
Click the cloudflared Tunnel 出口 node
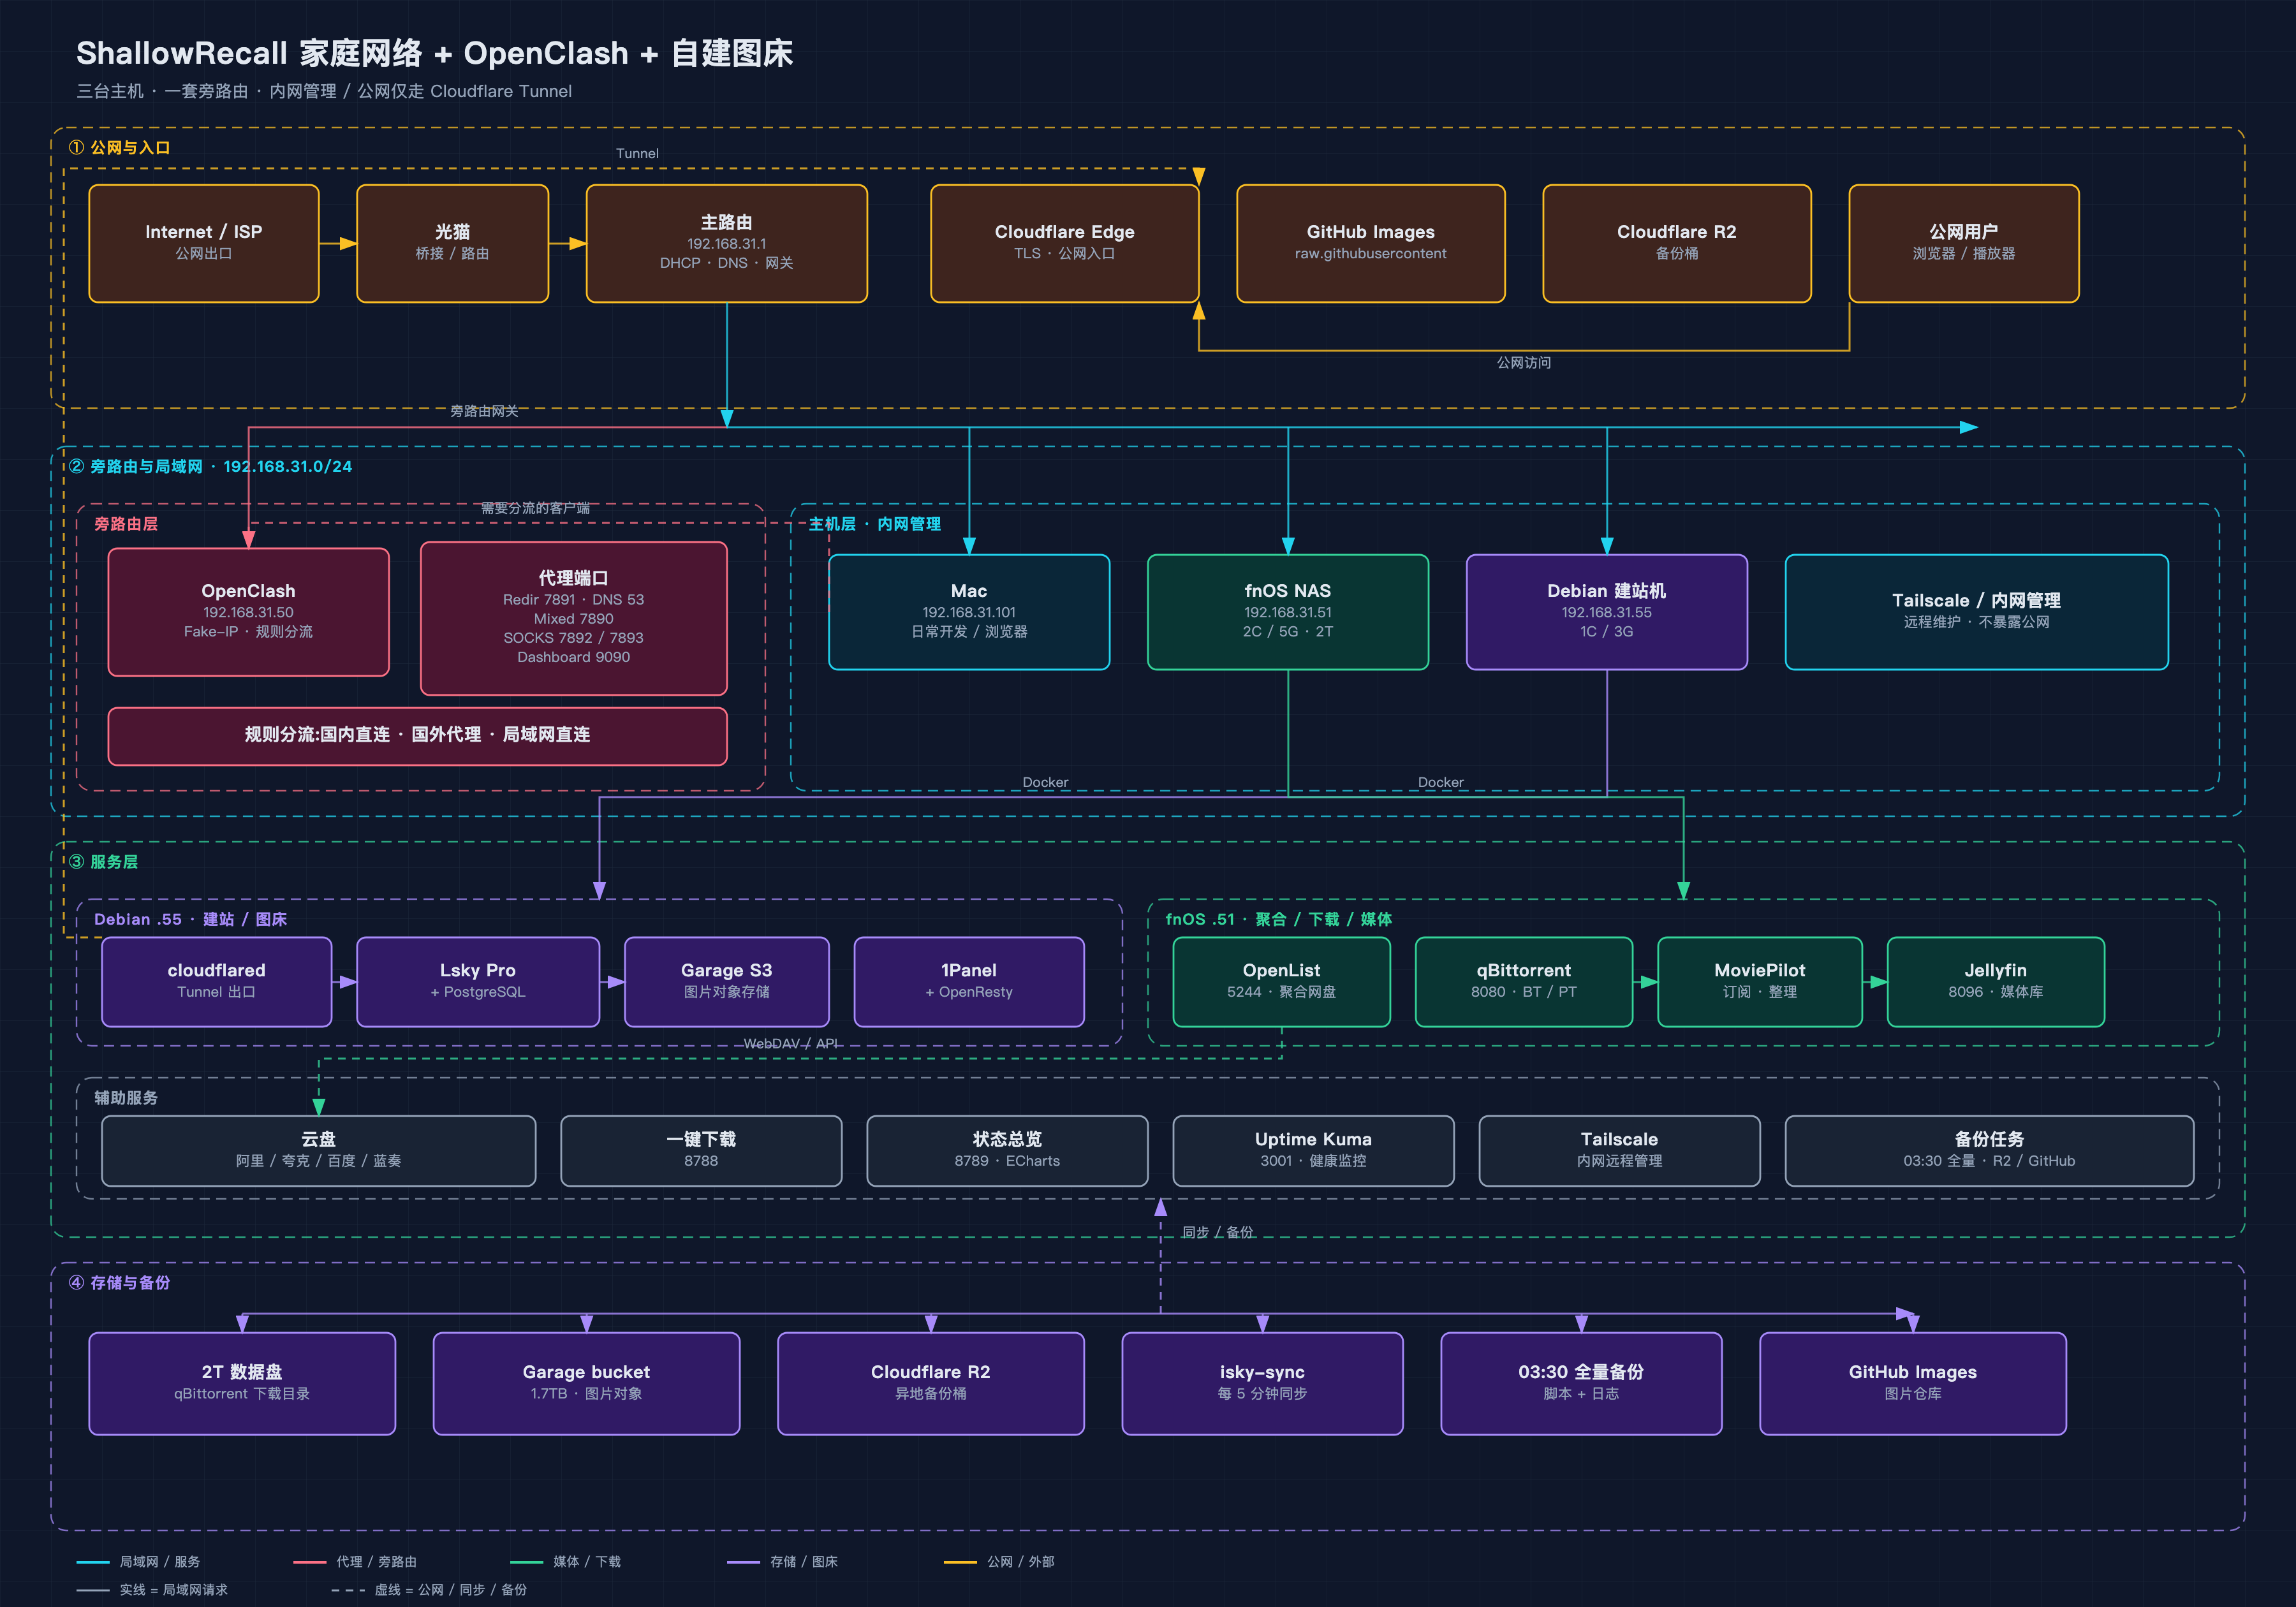pyautogui.click(x=216, y=982)
